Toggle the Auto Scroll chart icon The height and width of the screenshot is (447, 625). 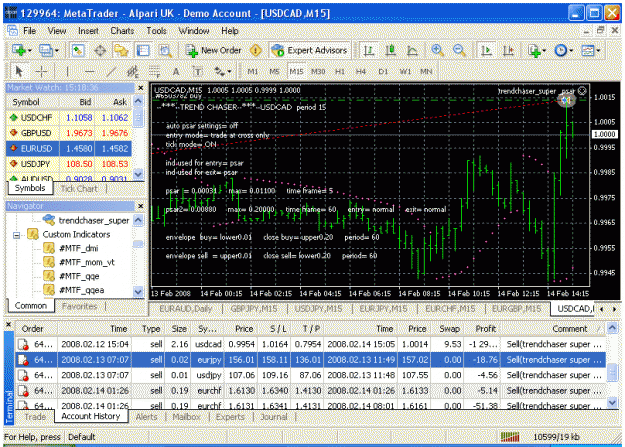[x=486, y=51]
